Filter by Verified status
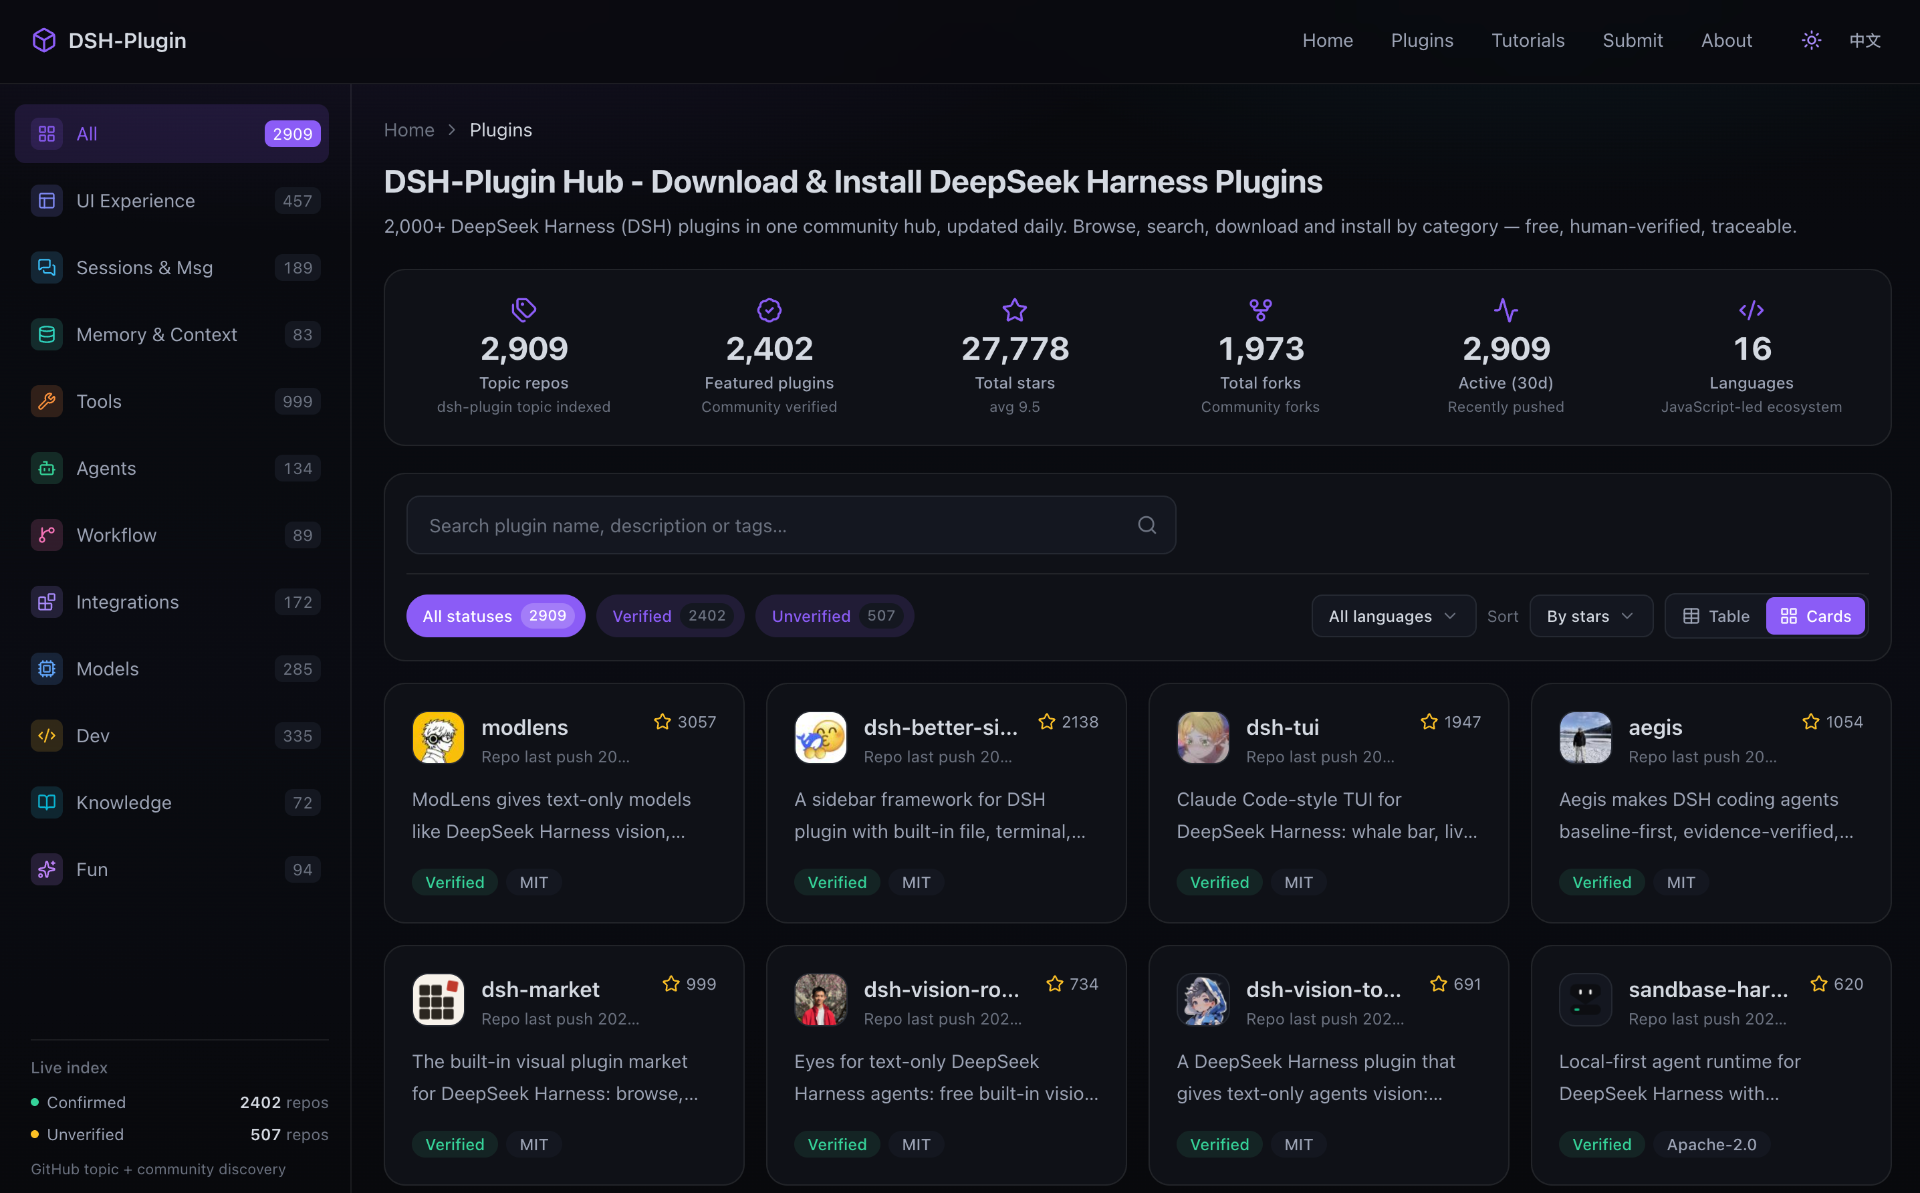This screenshot has width=1920, height=1193. pyautogui.click(x=670, y=616)
